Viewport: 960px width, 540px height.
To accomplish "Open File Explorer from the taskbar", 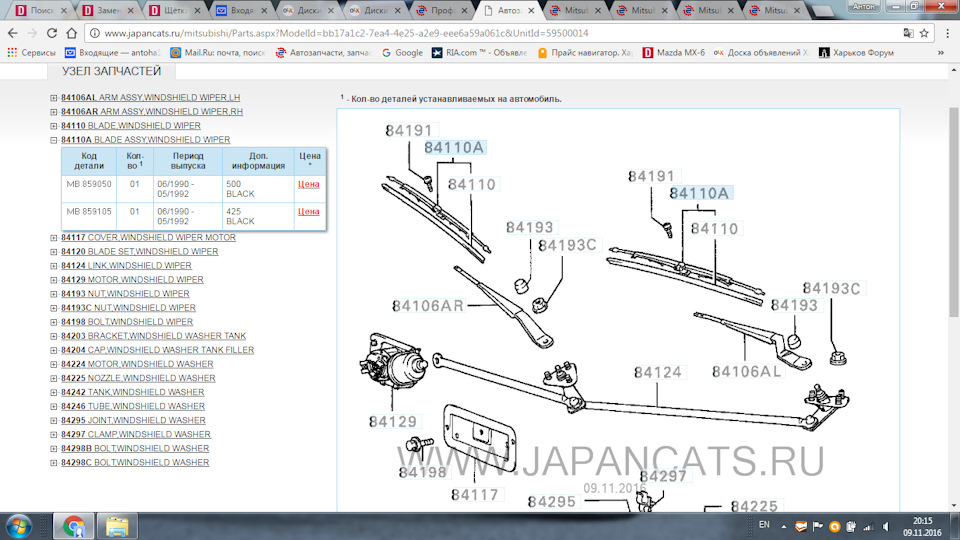I will [x=117, y=526].
